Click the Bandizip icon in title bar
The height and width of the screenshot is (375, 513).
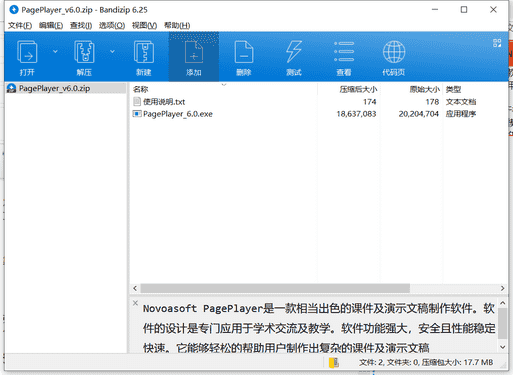click(14, 10)
